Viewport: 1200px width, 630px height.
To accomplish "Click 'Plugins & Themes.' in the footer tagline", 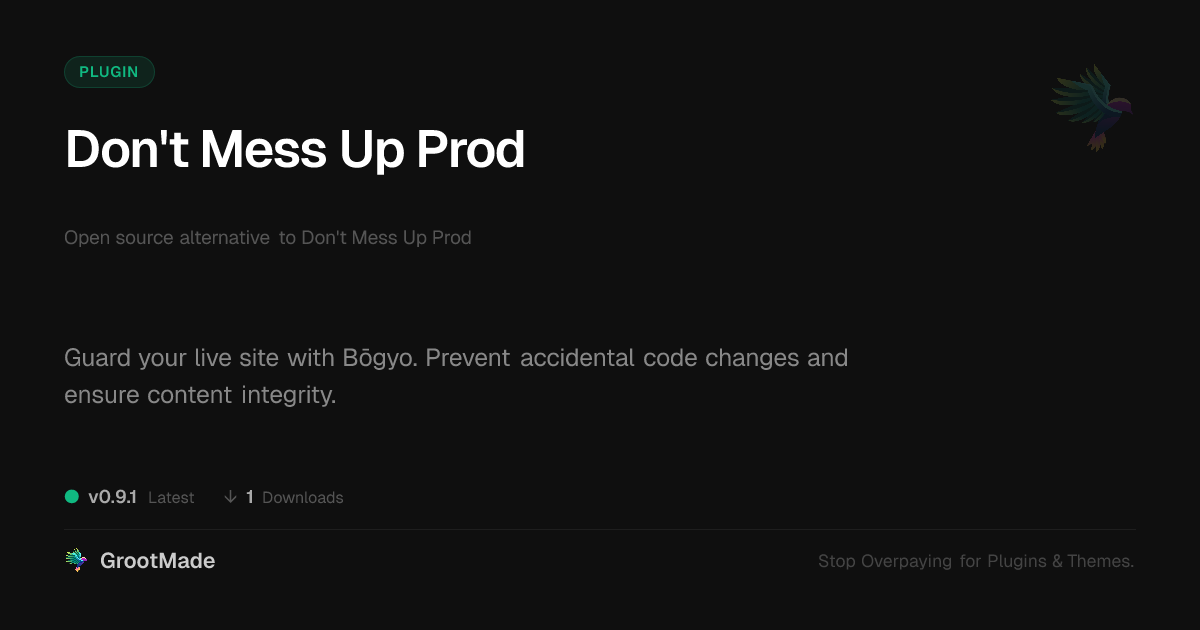I will click(x=1060, y=562).
